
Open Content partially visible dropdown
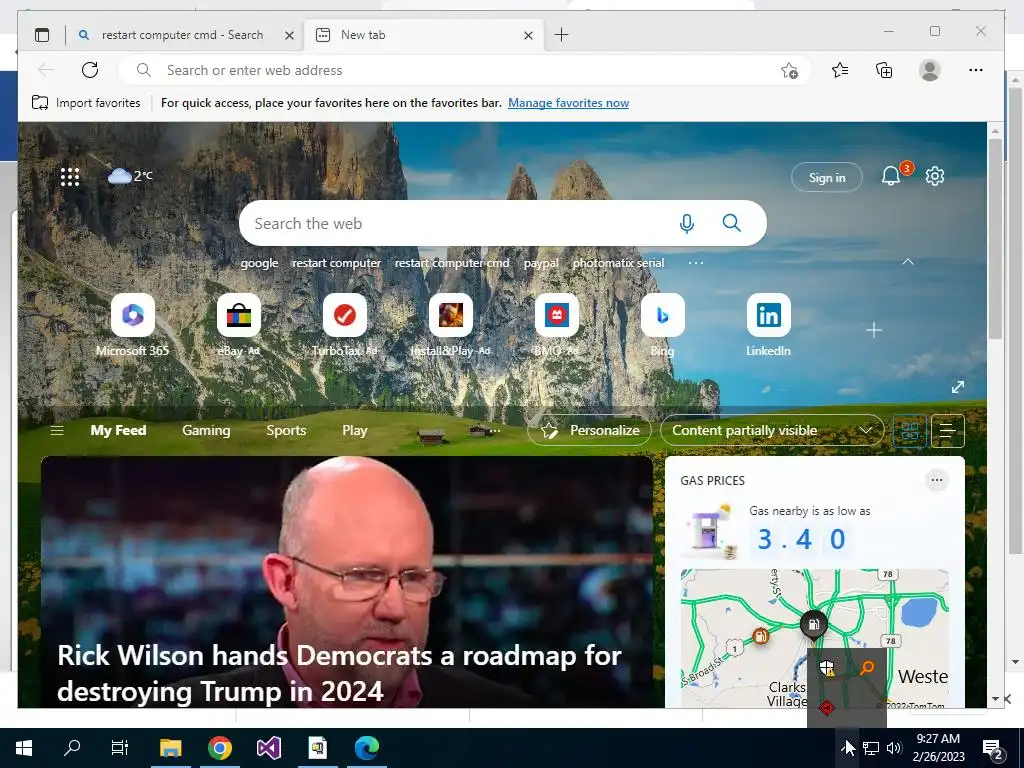[x=772, y=430]
